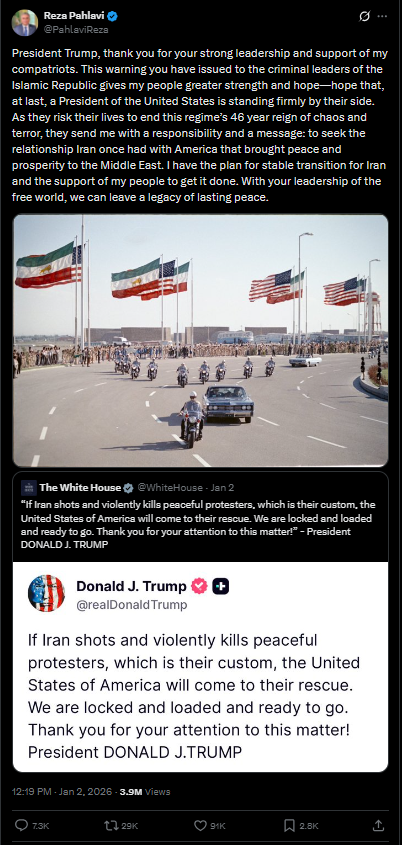This screenshot has width=402, height=845.
Task: Click the 12:19 PM Jan 2, 2026 timestamp
Action: 62,792
